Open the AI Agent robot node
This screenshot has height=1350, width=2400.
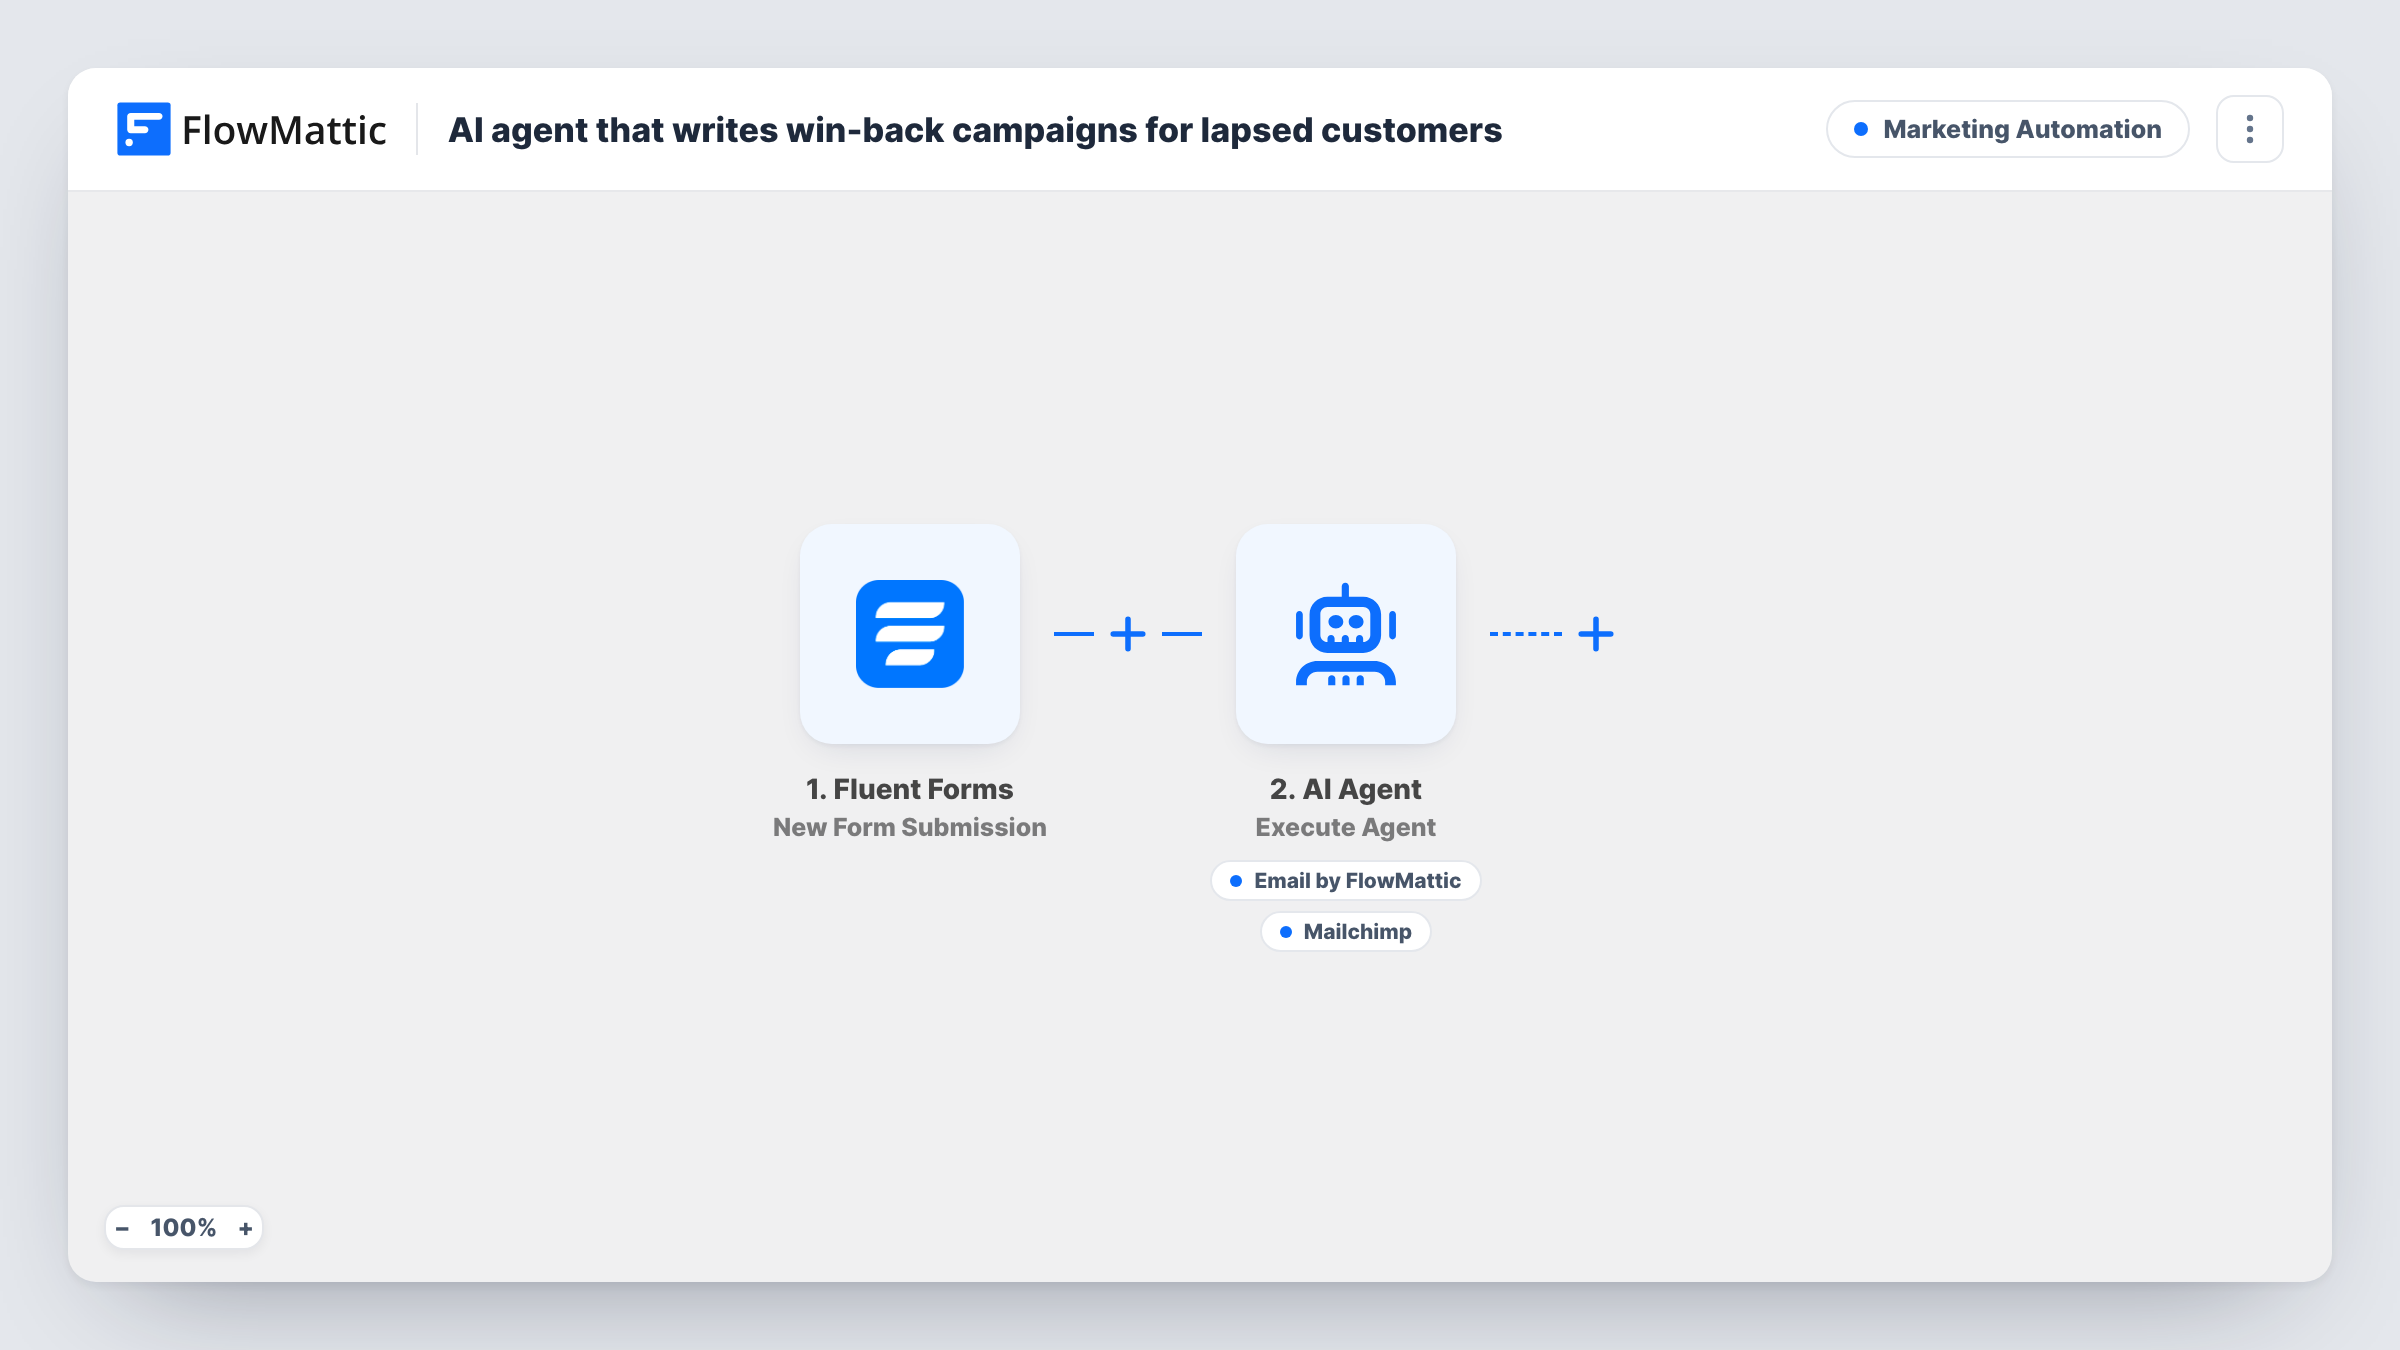coord(1345,633)
